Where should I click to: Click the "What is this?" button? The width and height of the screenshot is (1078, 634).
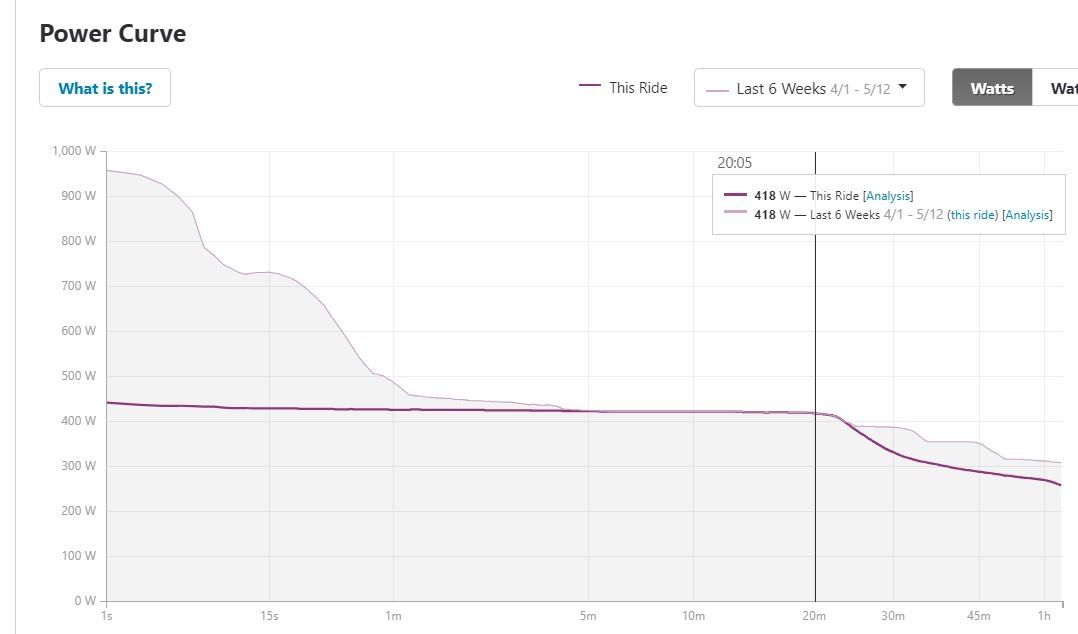[105, 88]
